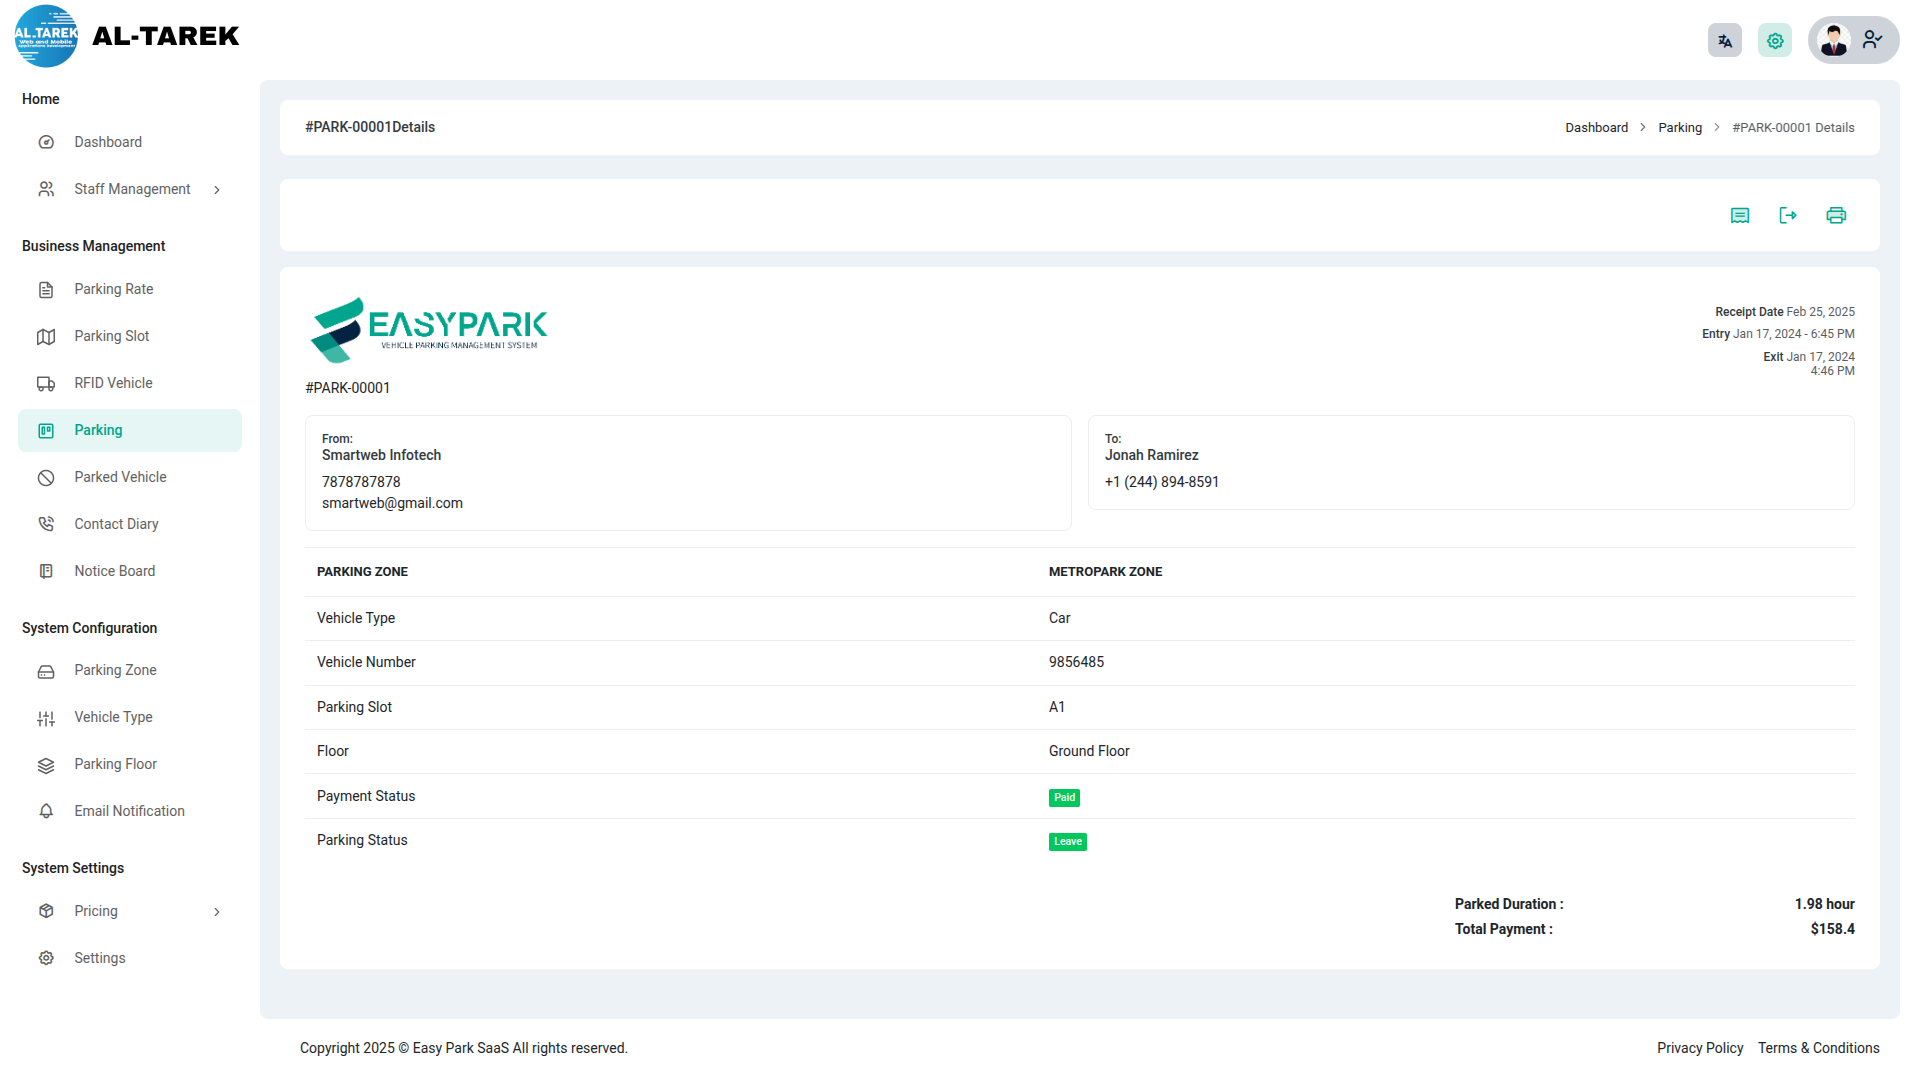This screenshot has height=1080, width=1920.
Task: Expand the Pricing submenu chevron
Action: click(217, 912)
